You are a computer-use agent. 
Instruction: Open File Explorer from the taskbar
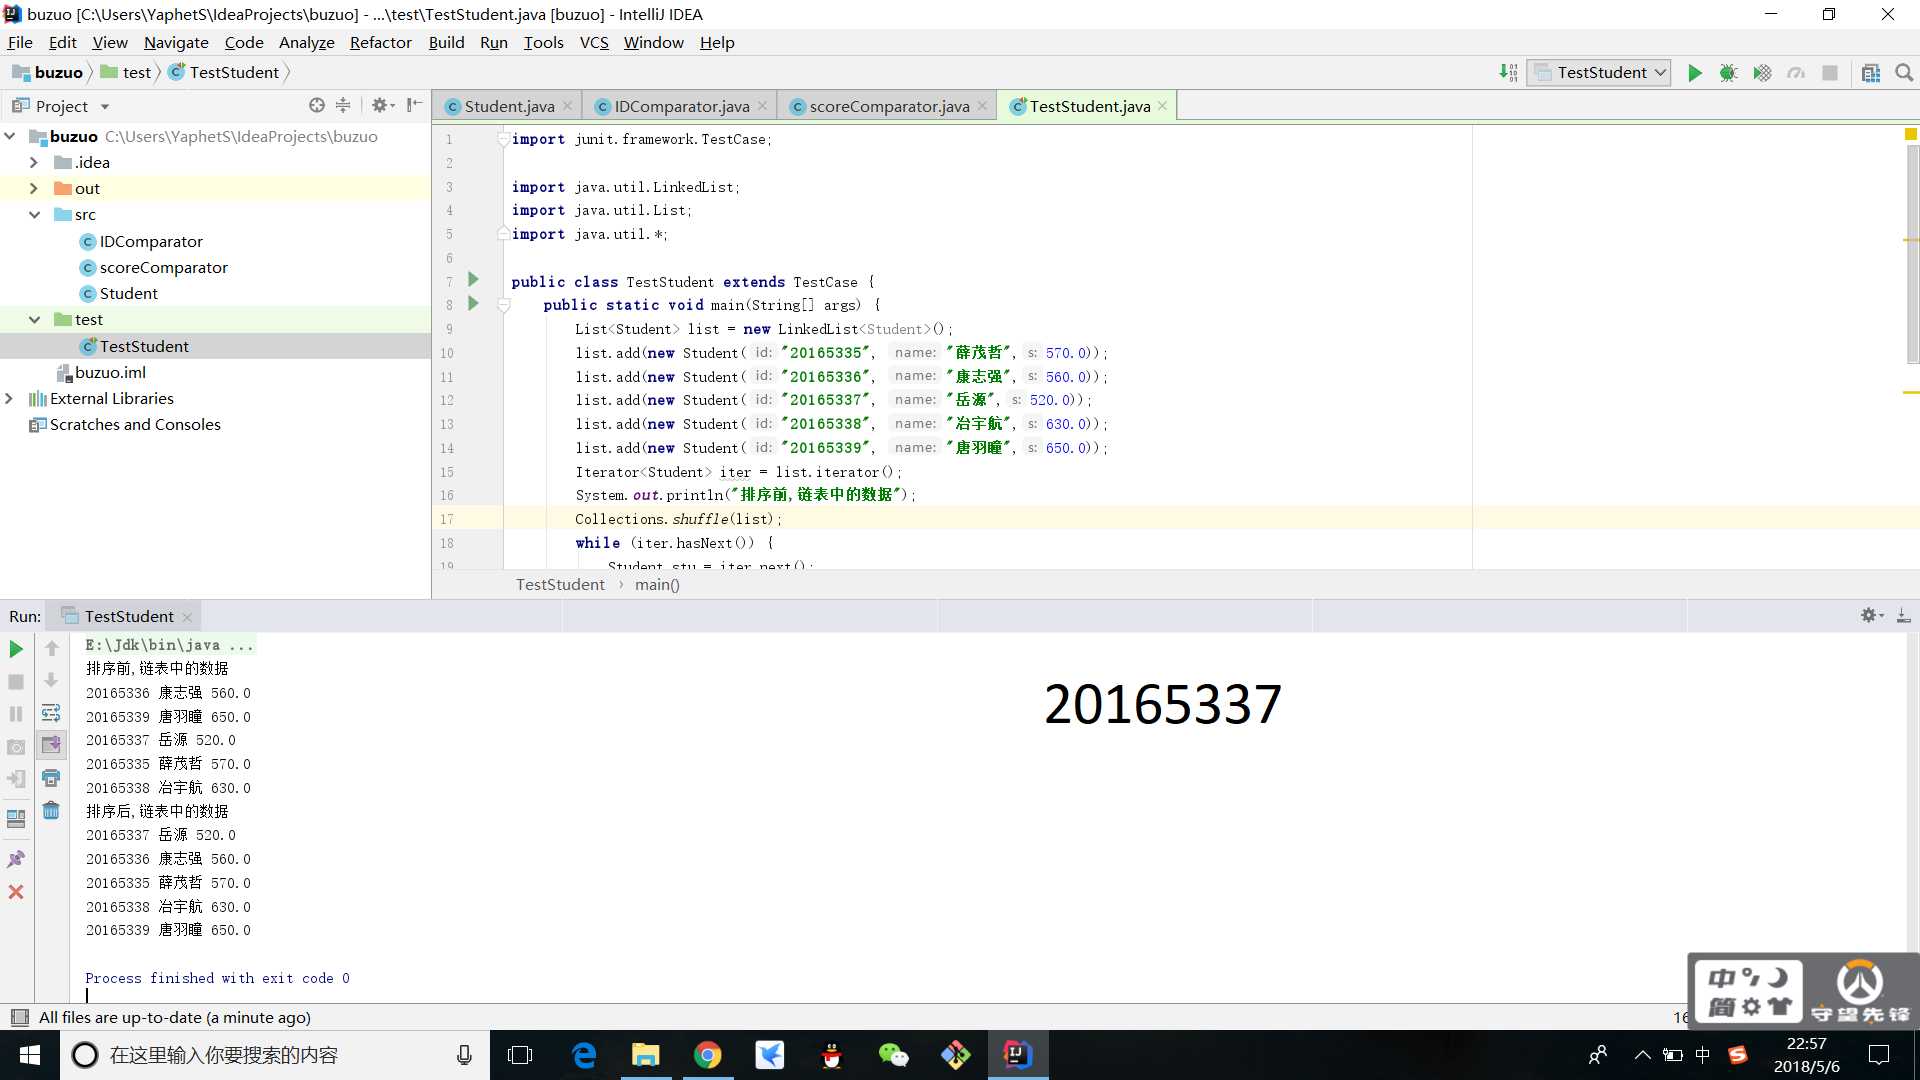tap(645, 1055)
